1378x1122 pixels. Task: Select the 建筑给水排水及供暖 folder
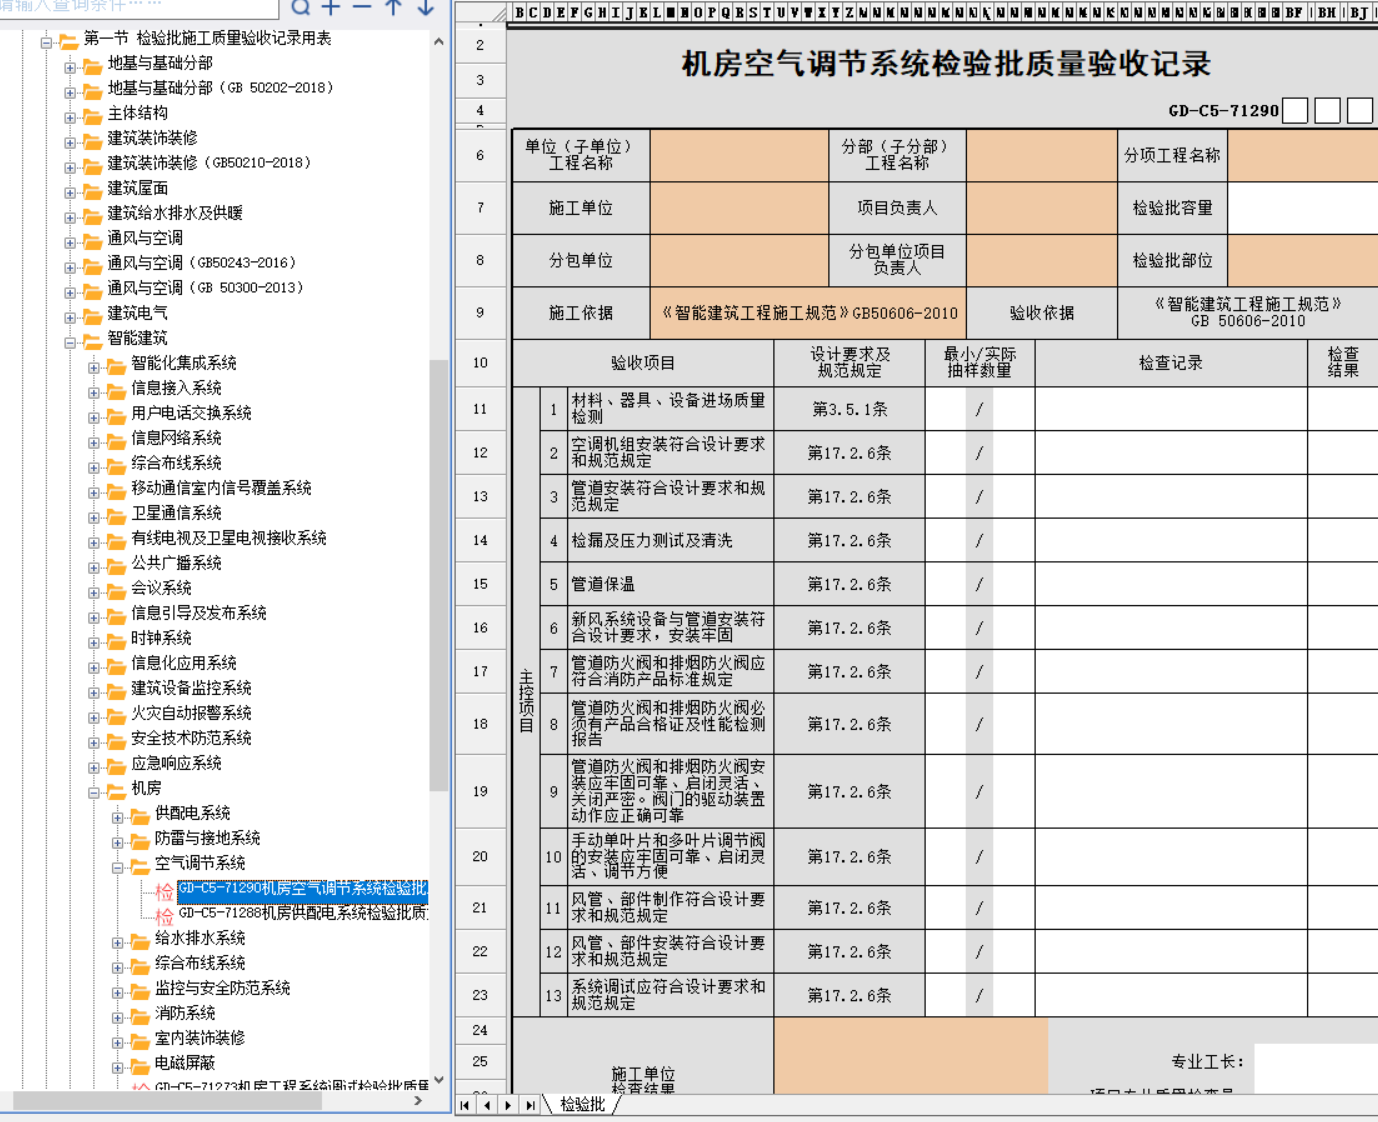175,213
